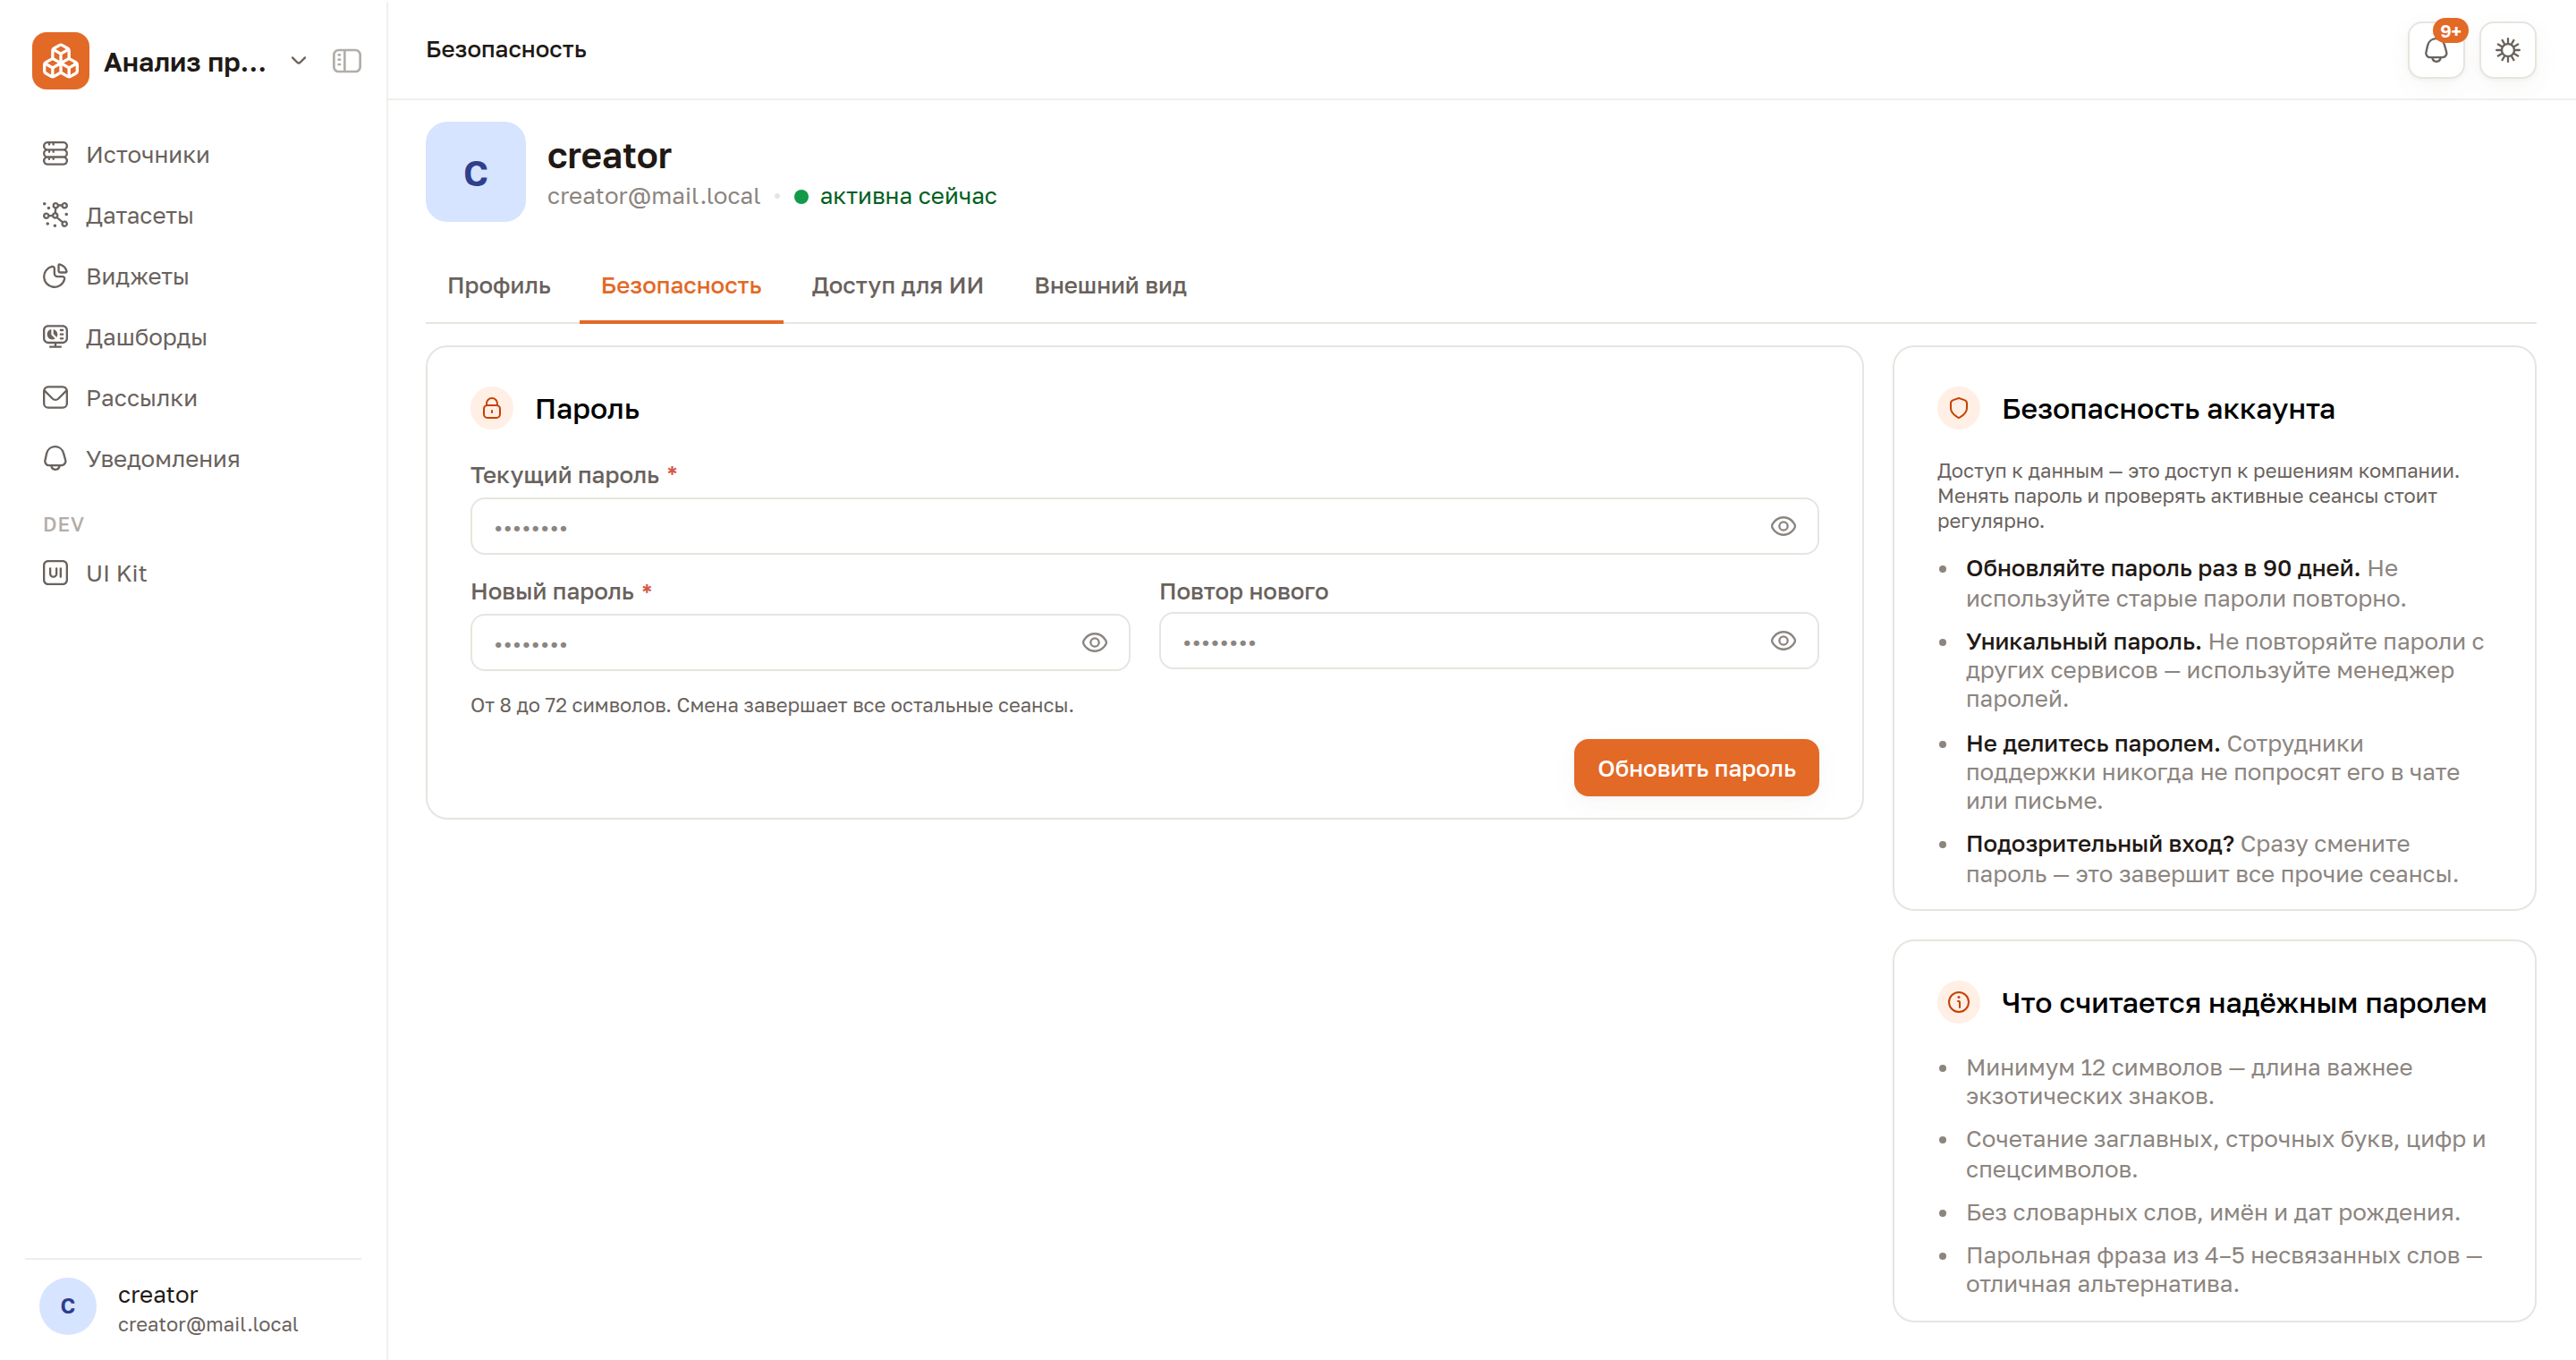
Task: Click the UI Kit icon
Action: coord(55,573)
